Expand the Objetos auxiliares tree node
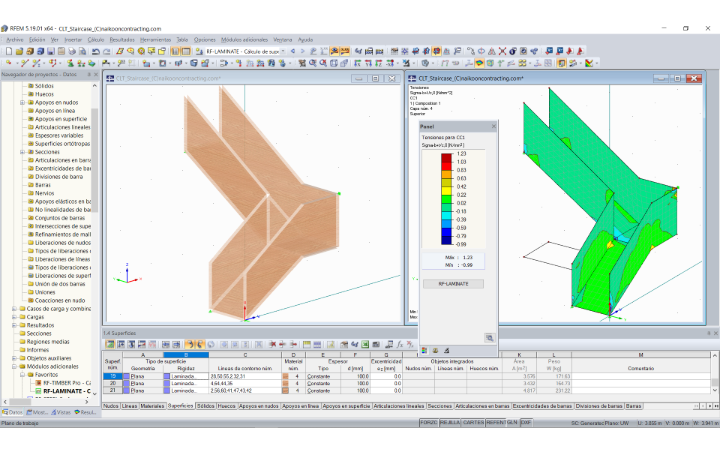The height and width of the screenshot is (450, 720). pos(14,359)
